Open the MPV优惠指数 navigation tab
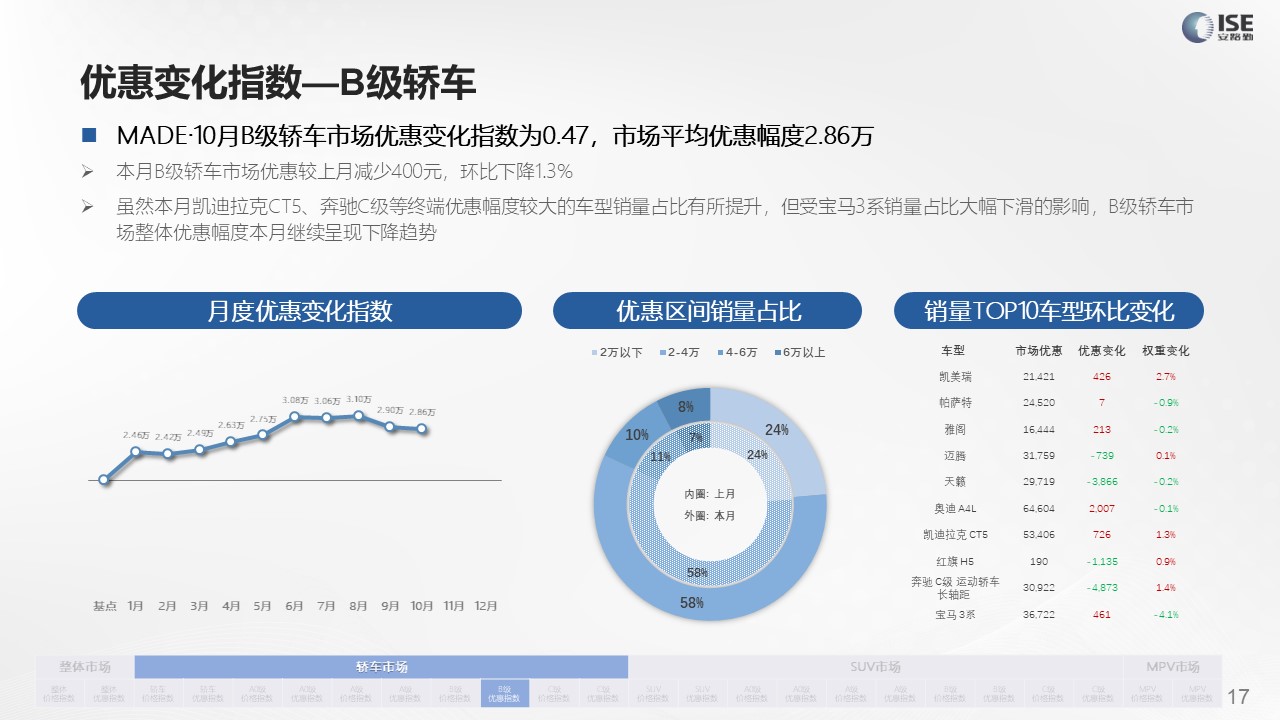This screenshot has height=720, width=1280. (1197, 694)
